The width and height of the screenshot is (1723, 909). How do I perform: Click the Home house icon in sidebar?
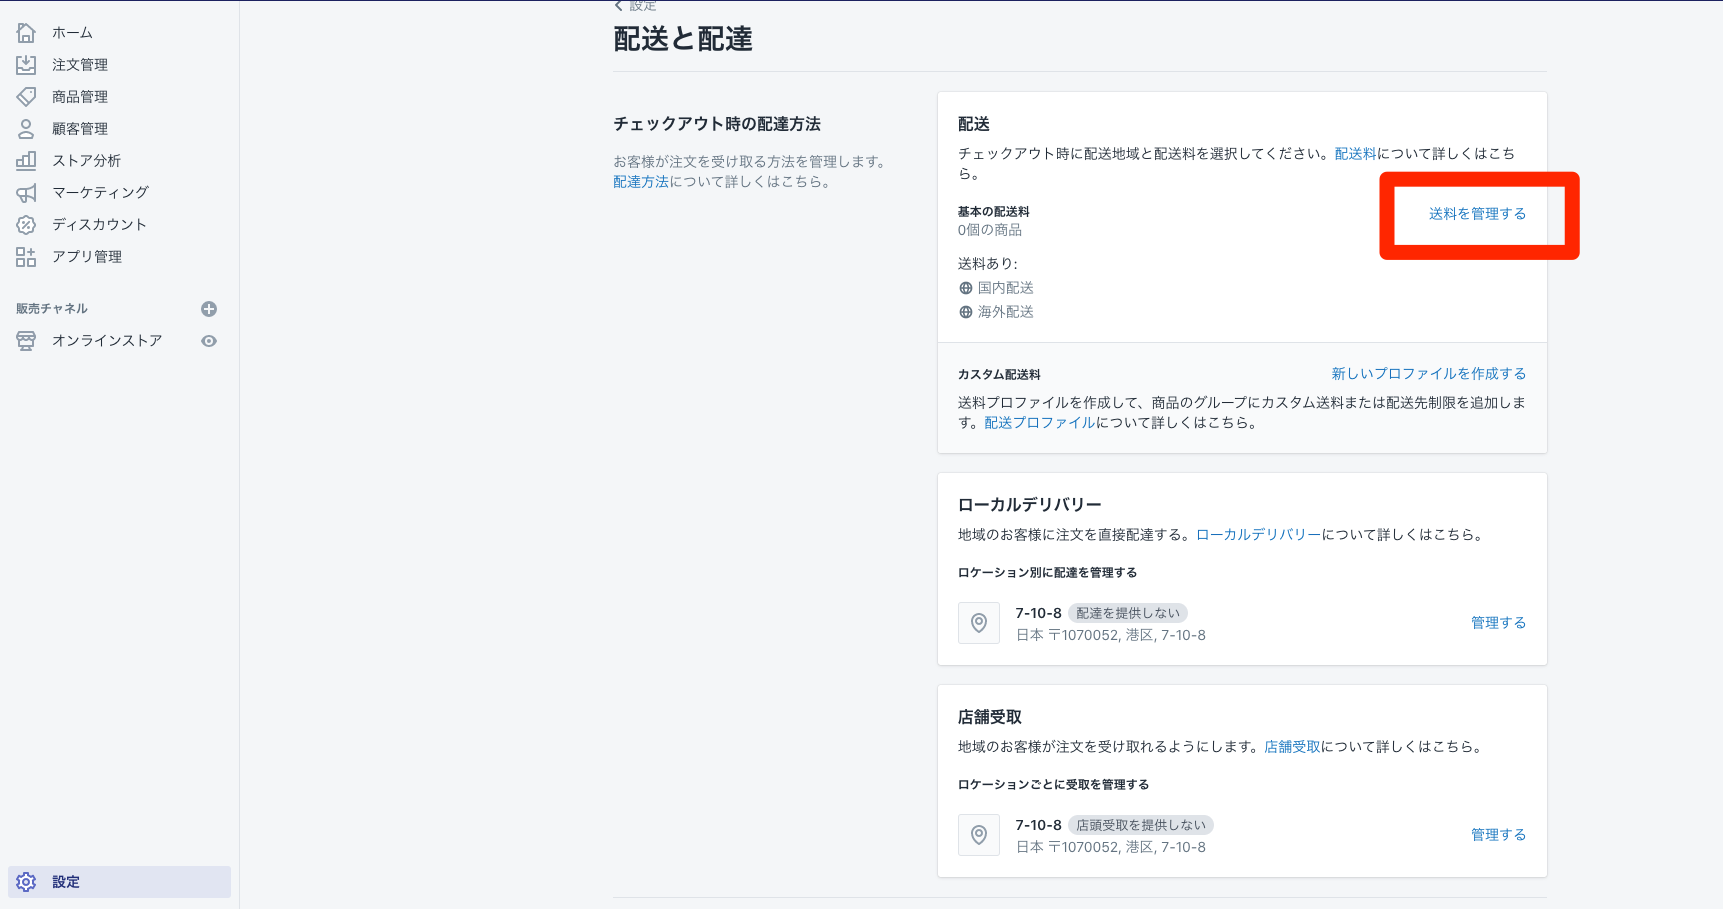[26, 33]
